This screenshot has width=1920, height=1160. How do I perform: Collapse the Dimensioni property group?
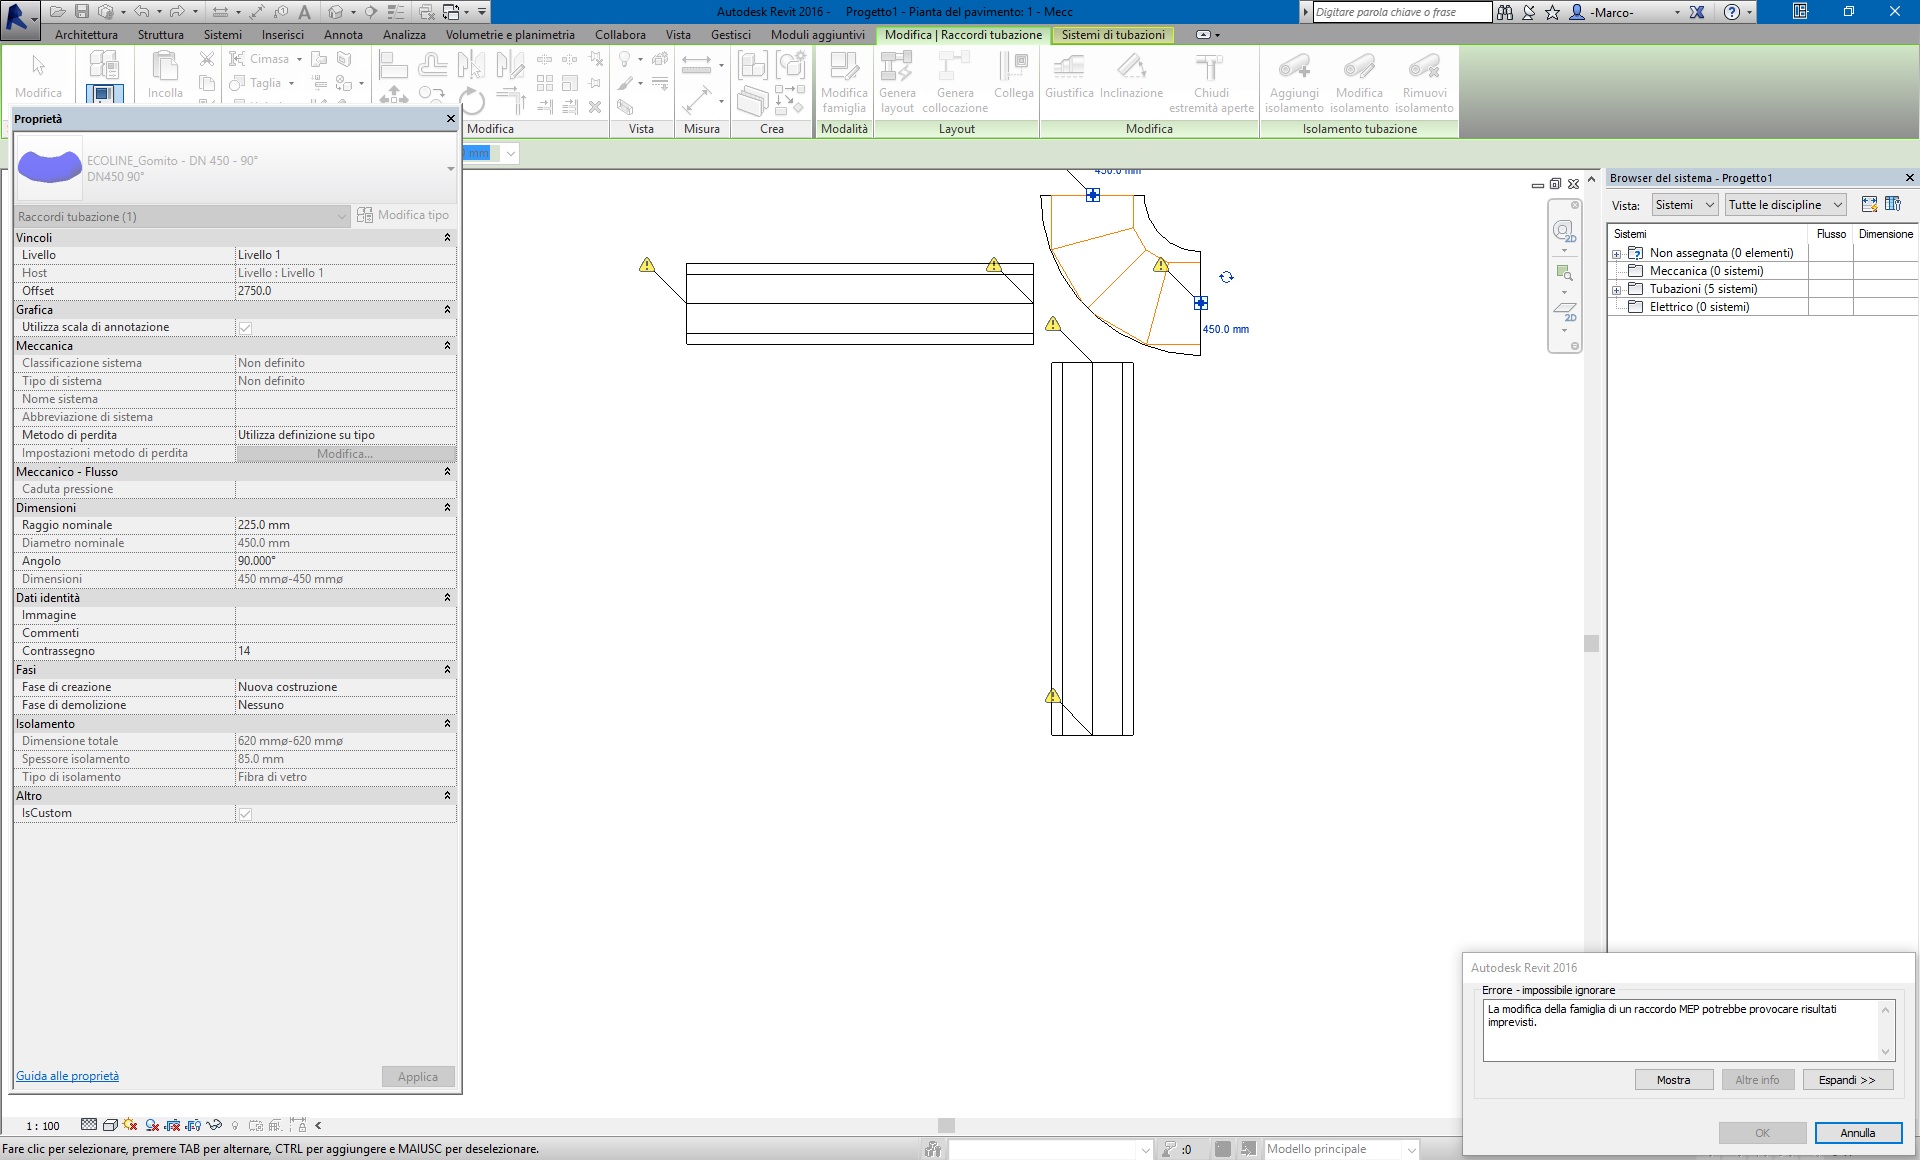447,507
